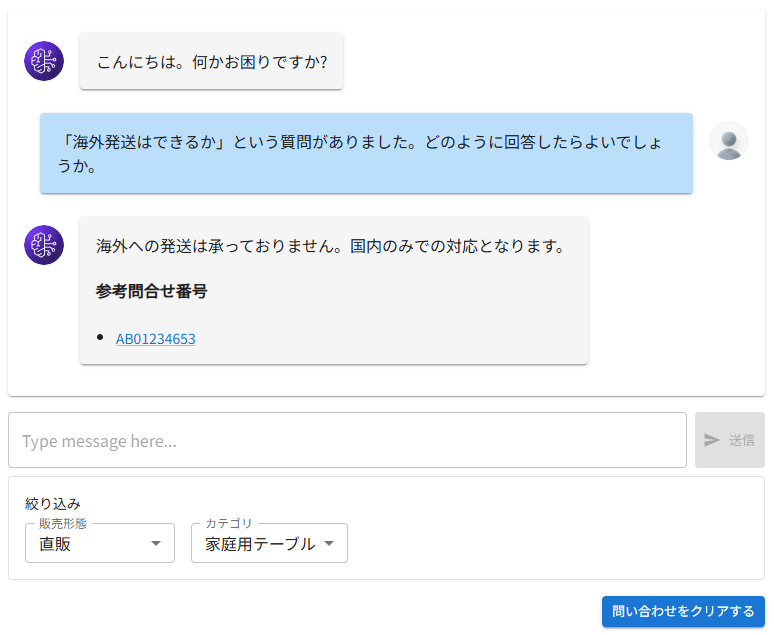Viewport: 774px width, 635px height.
Task: Click the user profile avatar icon
Action: pyautogui.click(x=729, y=141)
